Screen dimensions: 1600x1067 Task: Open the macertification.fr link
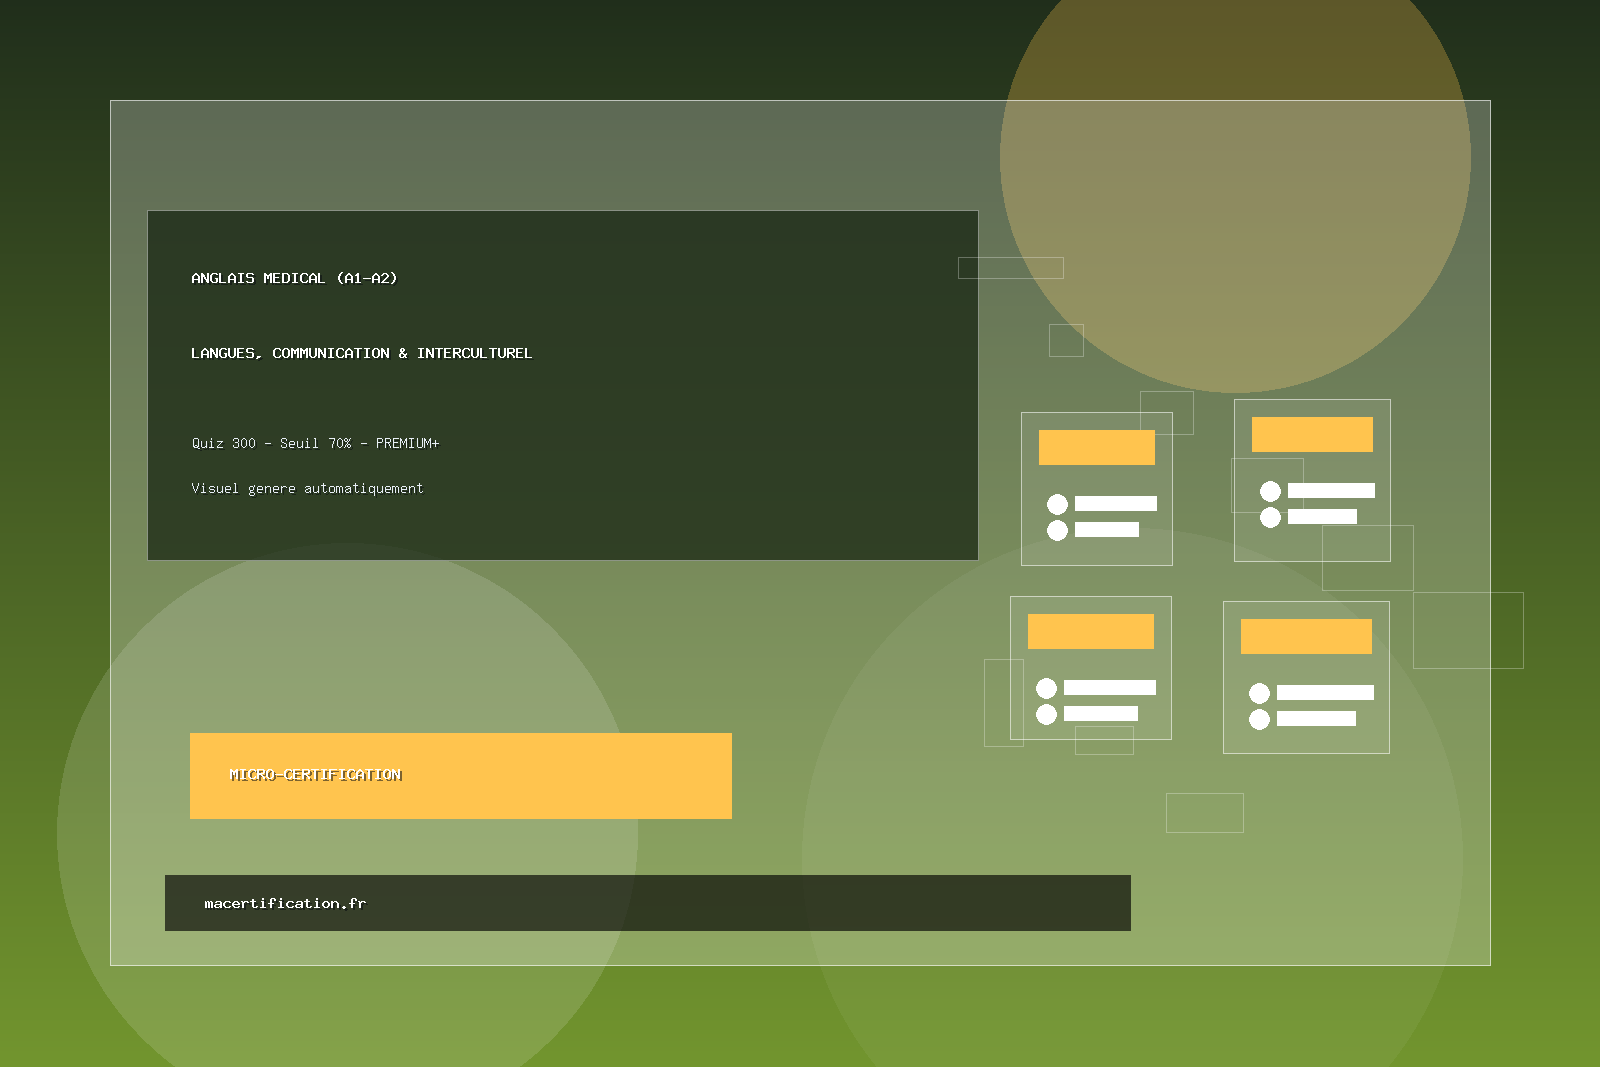coord(285,903)
